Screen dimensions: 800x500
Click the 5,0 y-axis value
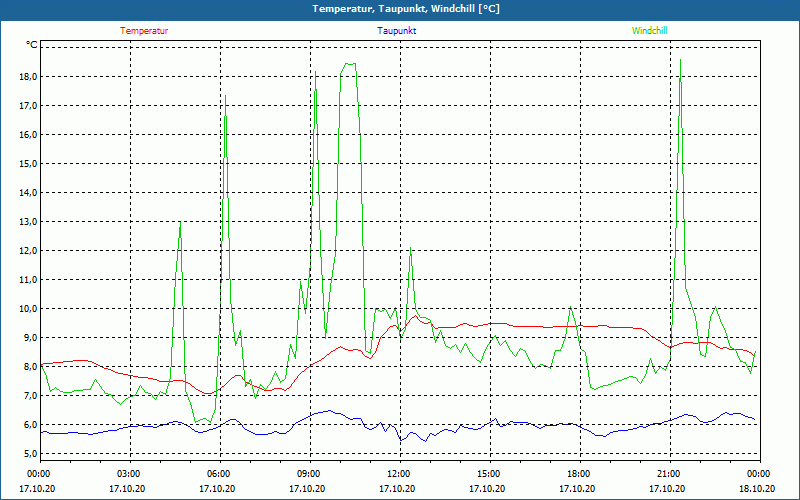pyautogui.click(x=31, y=454)
